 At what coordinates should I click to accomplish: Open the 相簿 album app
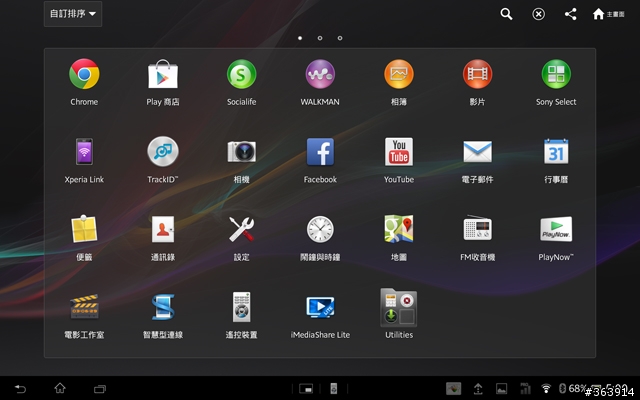pos(399,74)
